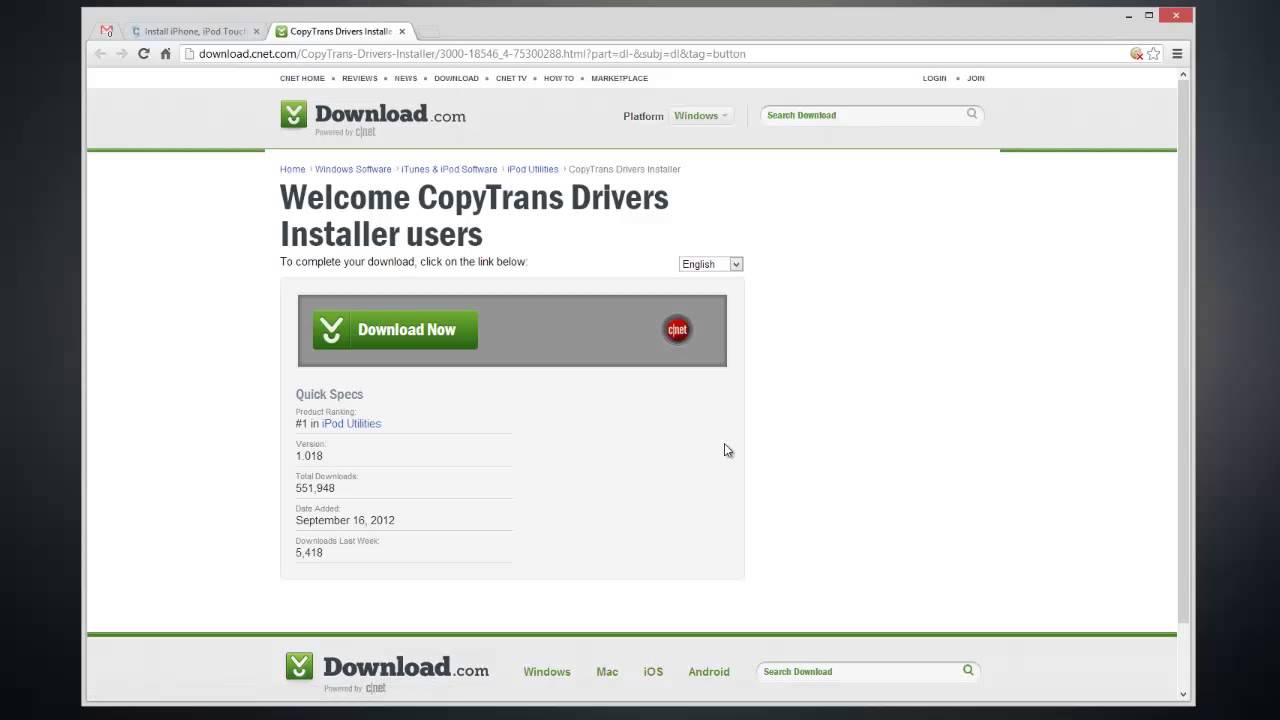Open HOW TO in top navigation

tap(559, 78)
